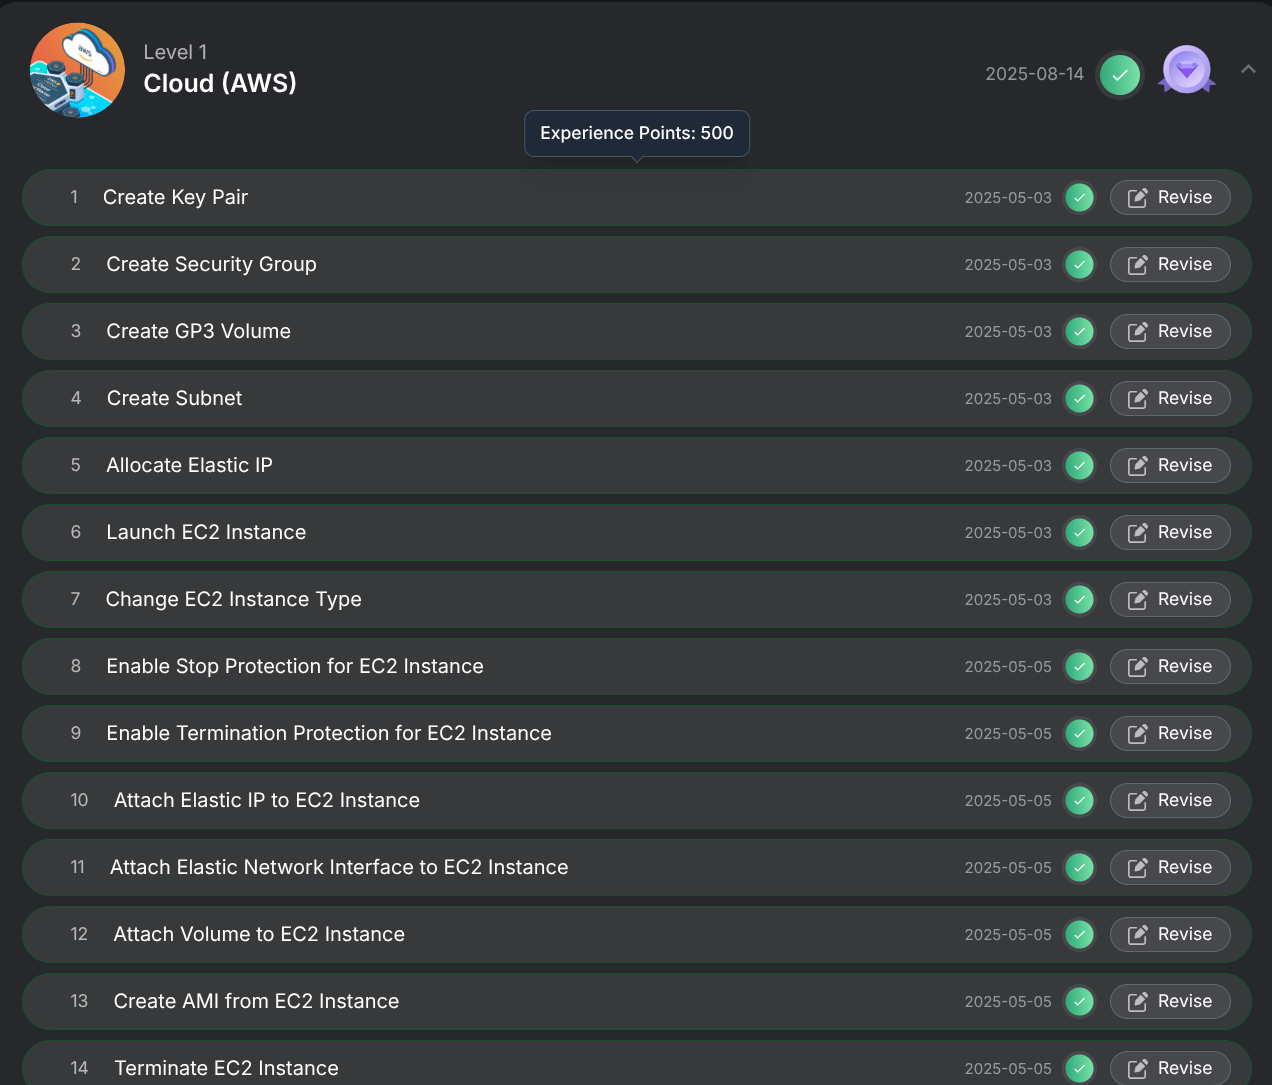The width and height of the screenshot is (1272, 1085).
Task: Select Attach Elastic Network Interface task title
Action: (339, 868)
